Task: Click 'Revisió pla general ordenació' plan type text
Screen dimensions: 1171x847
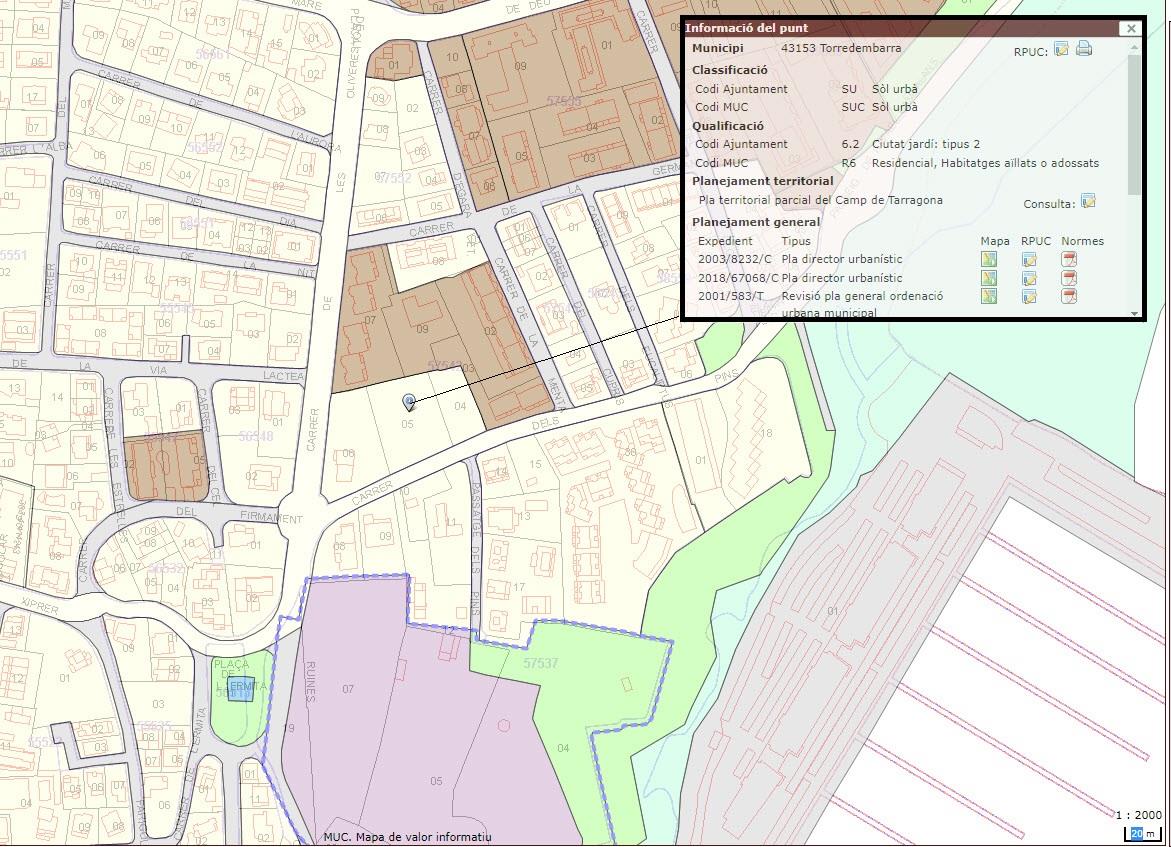Action: [862, 296]
